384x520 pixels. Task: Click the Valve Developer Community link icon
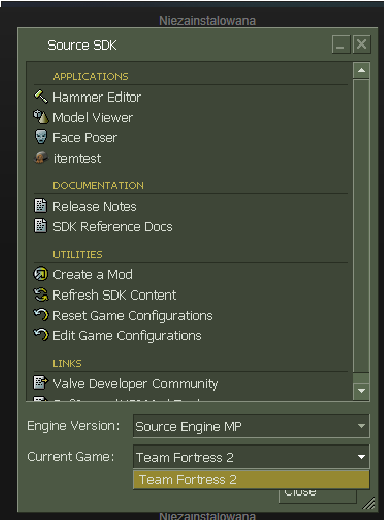click(x=41, y=383)
